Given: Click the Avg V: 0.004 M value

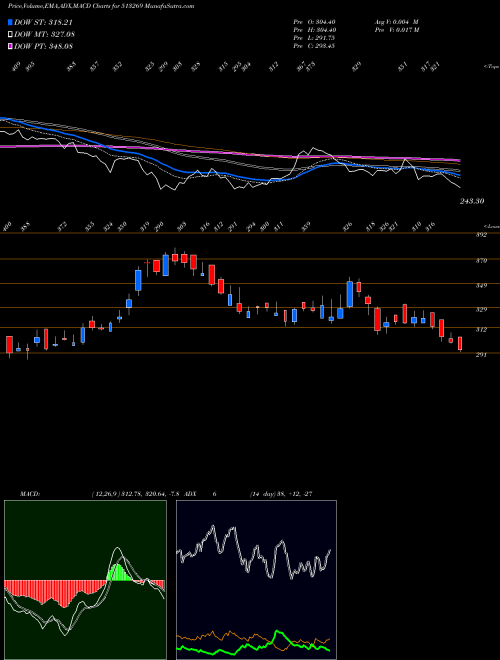Looking at the screenshot, I should point(396,22).
